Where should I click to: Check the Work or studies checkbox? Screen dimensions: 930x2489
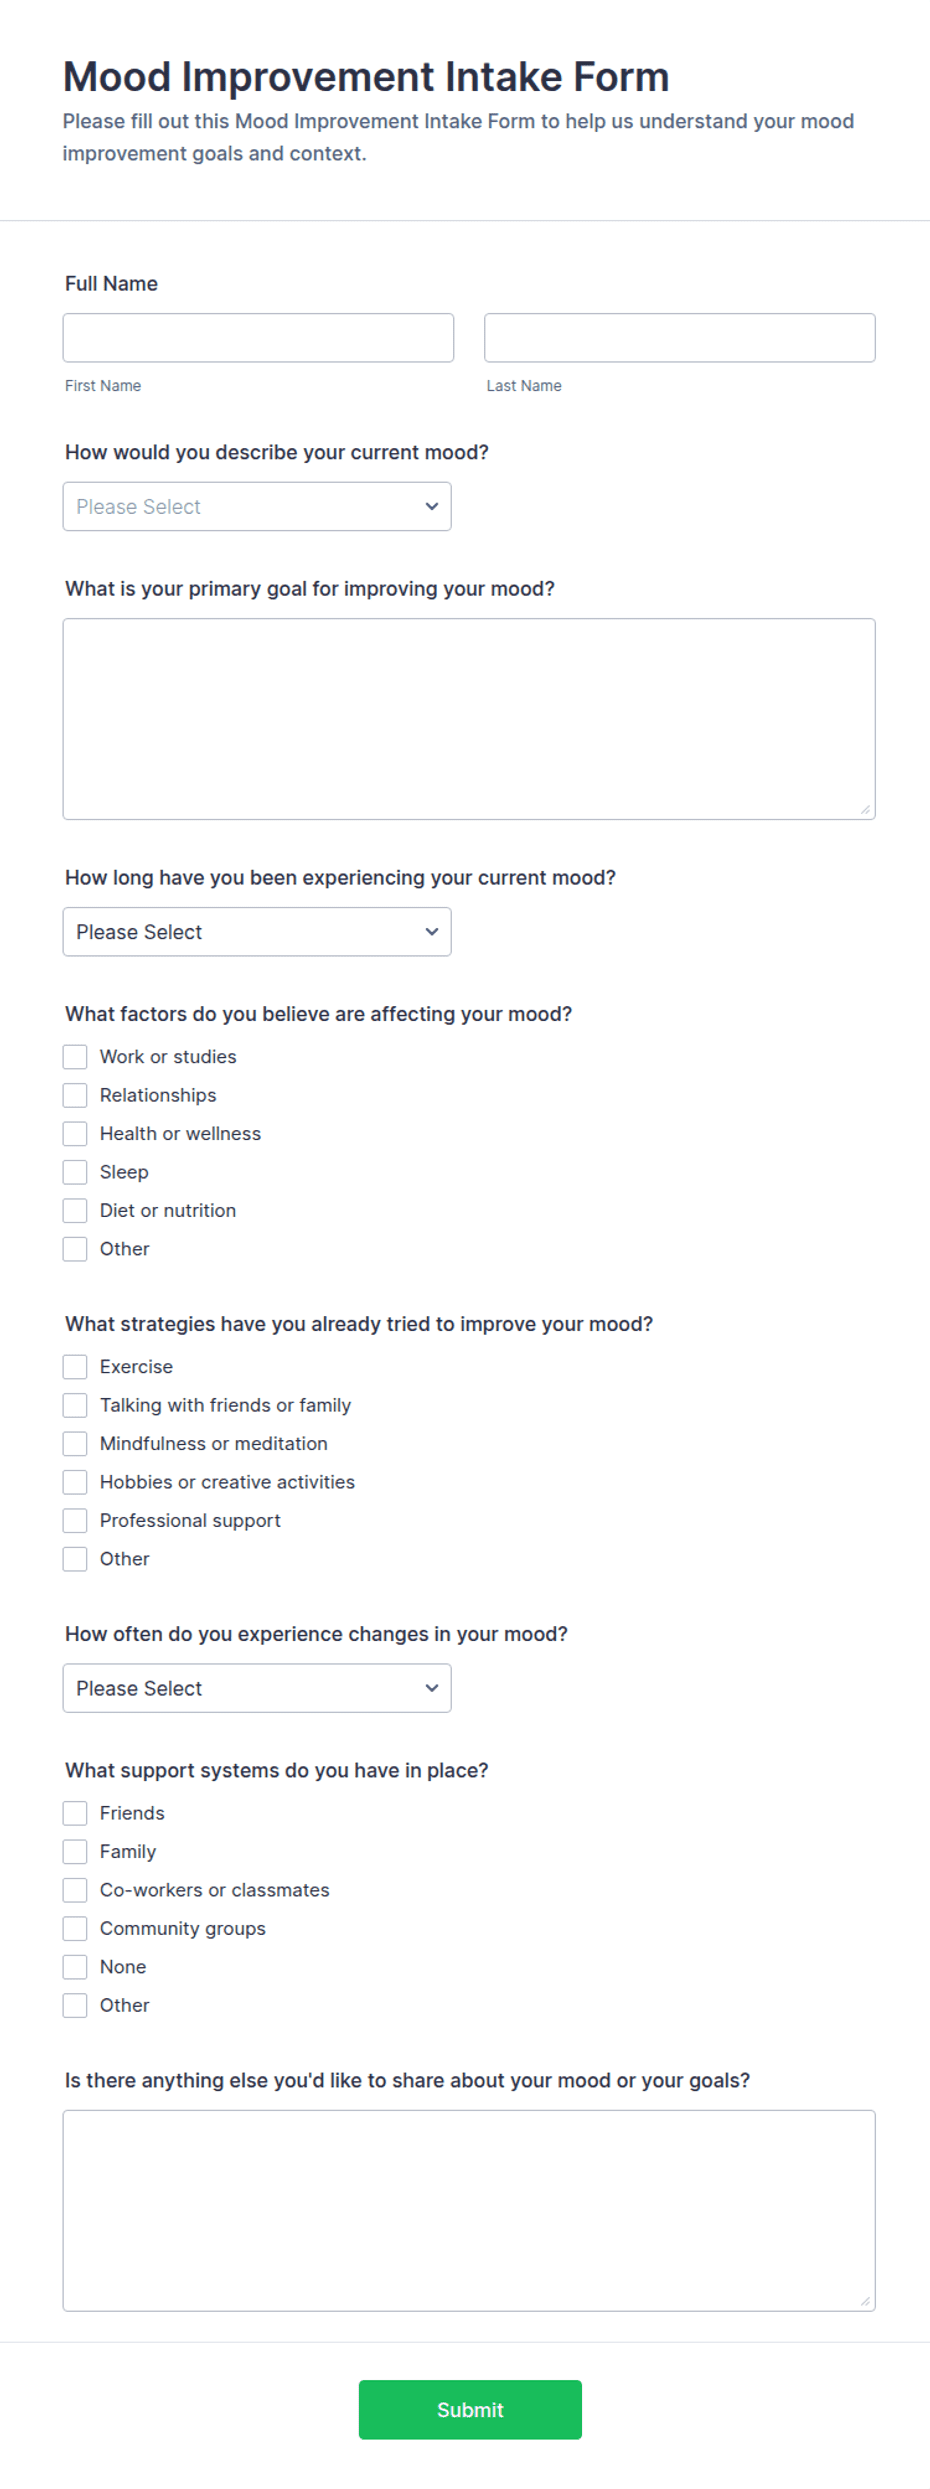point(75,1057)
